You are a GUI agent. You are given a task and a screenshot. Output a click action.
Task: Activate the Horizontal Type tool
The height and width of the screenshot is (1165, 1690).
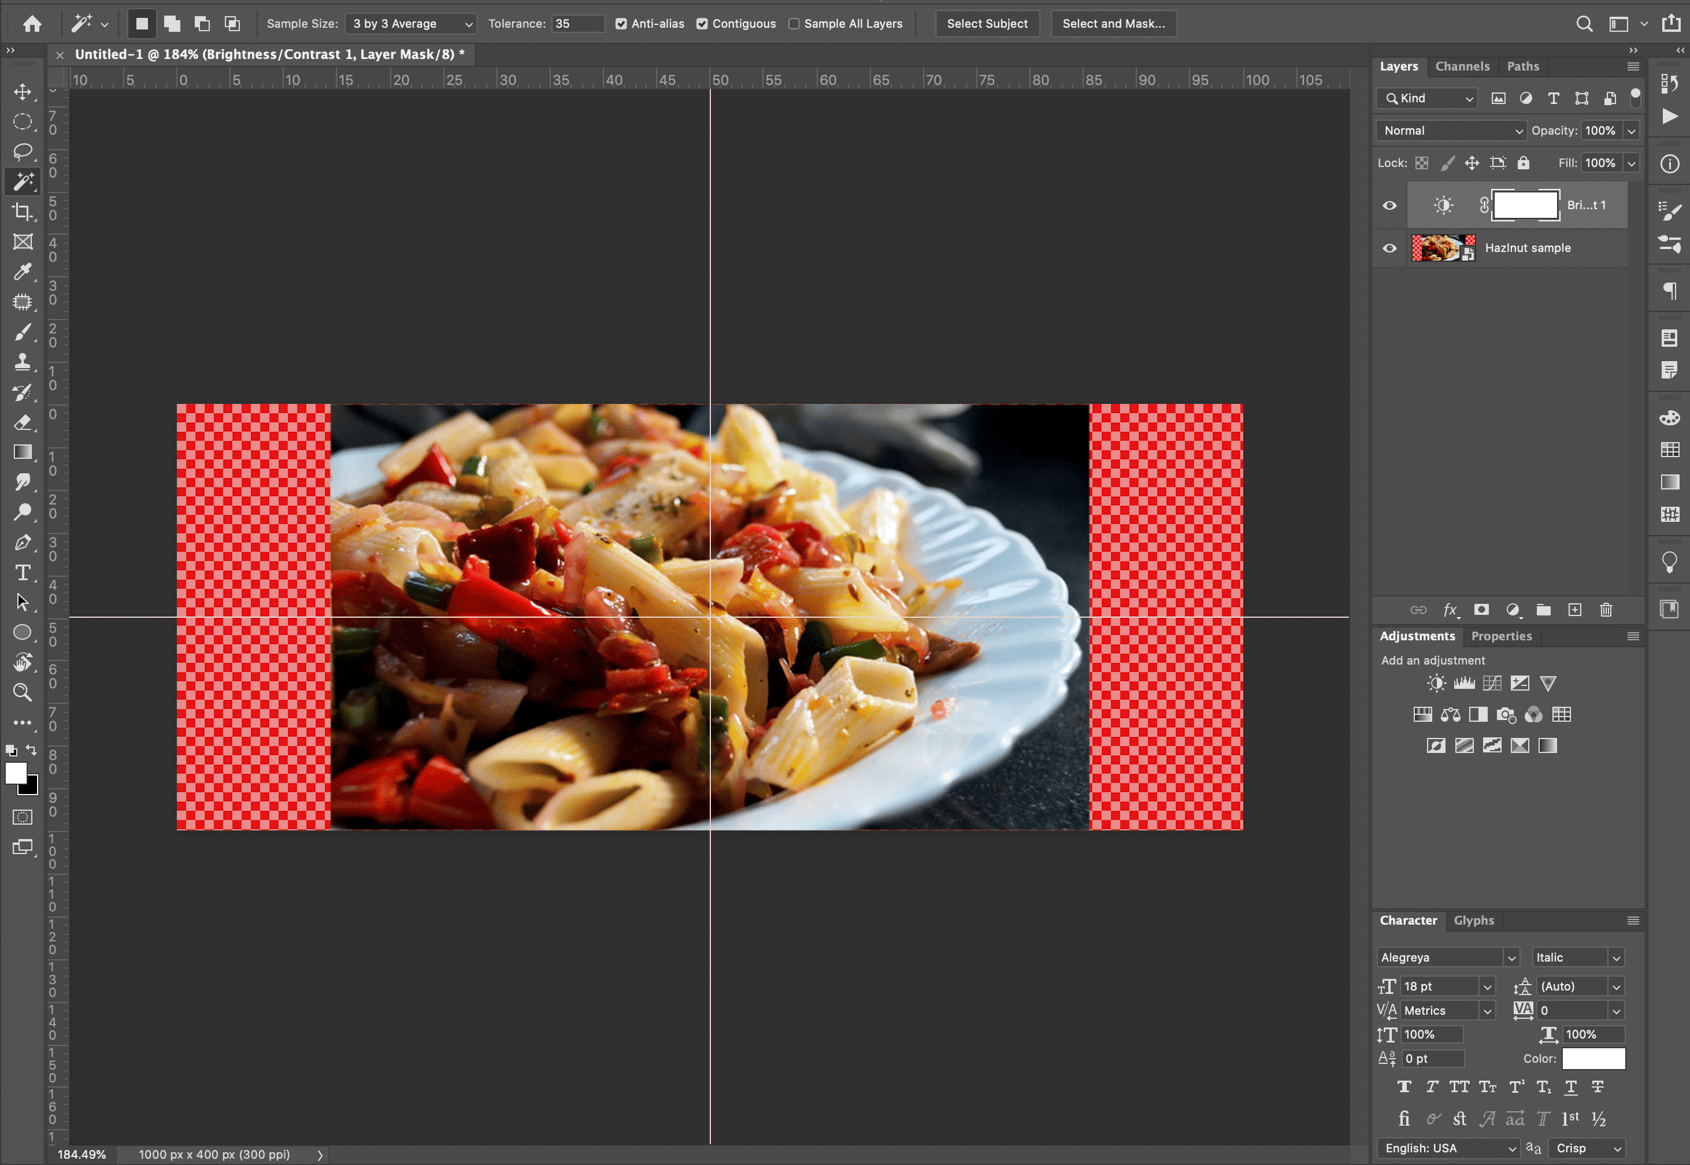(22, 572)
